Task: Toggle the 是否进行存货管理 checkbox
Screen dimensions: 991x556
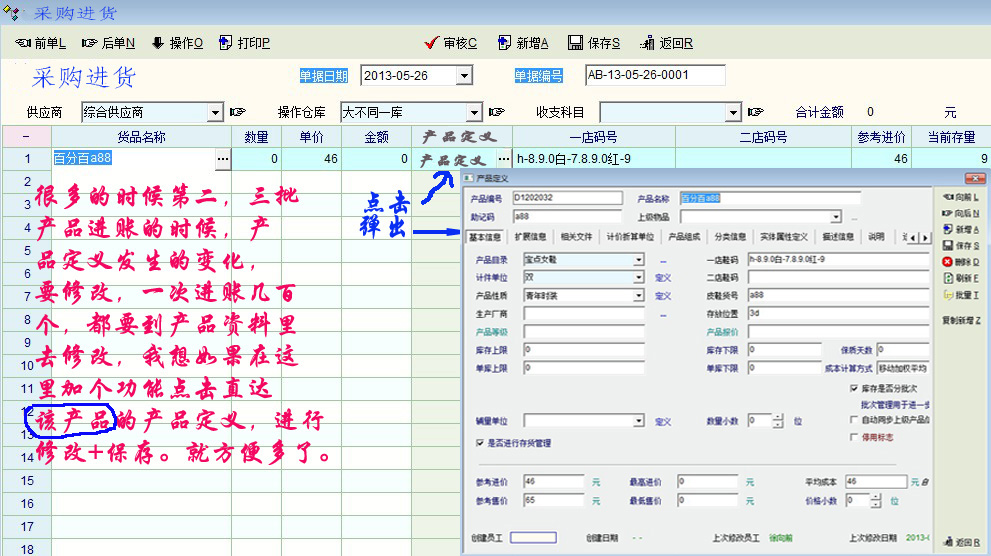Action: pyautogui.click(x=481, y=441)
